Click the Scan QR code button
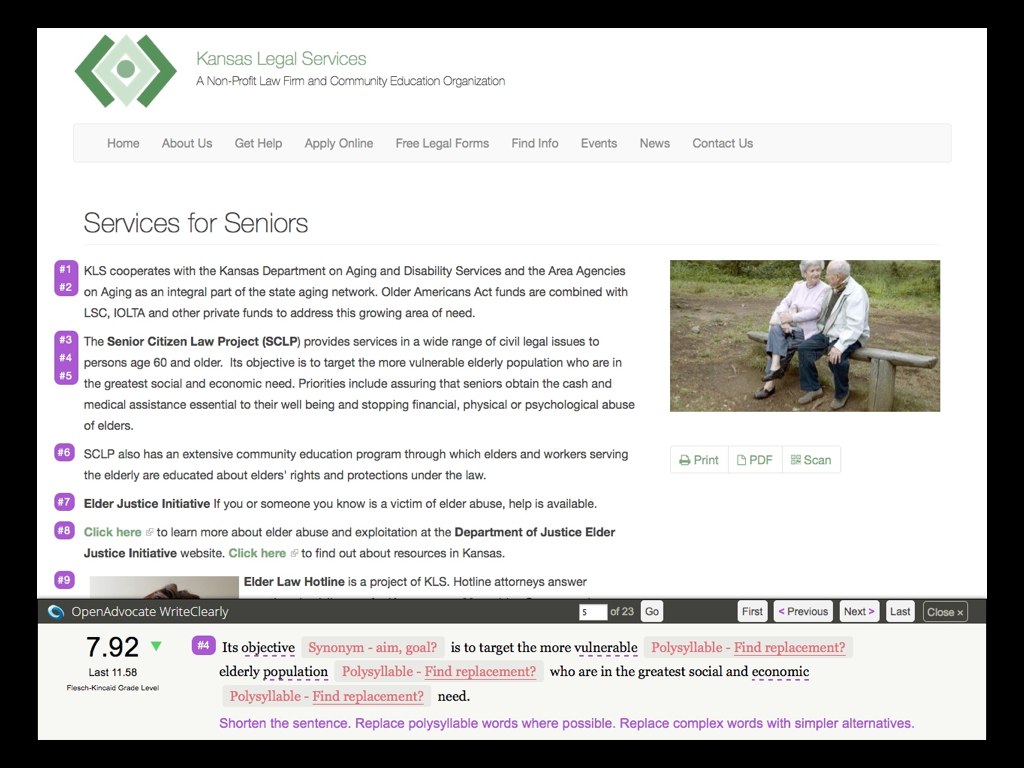 pos(811,460)
